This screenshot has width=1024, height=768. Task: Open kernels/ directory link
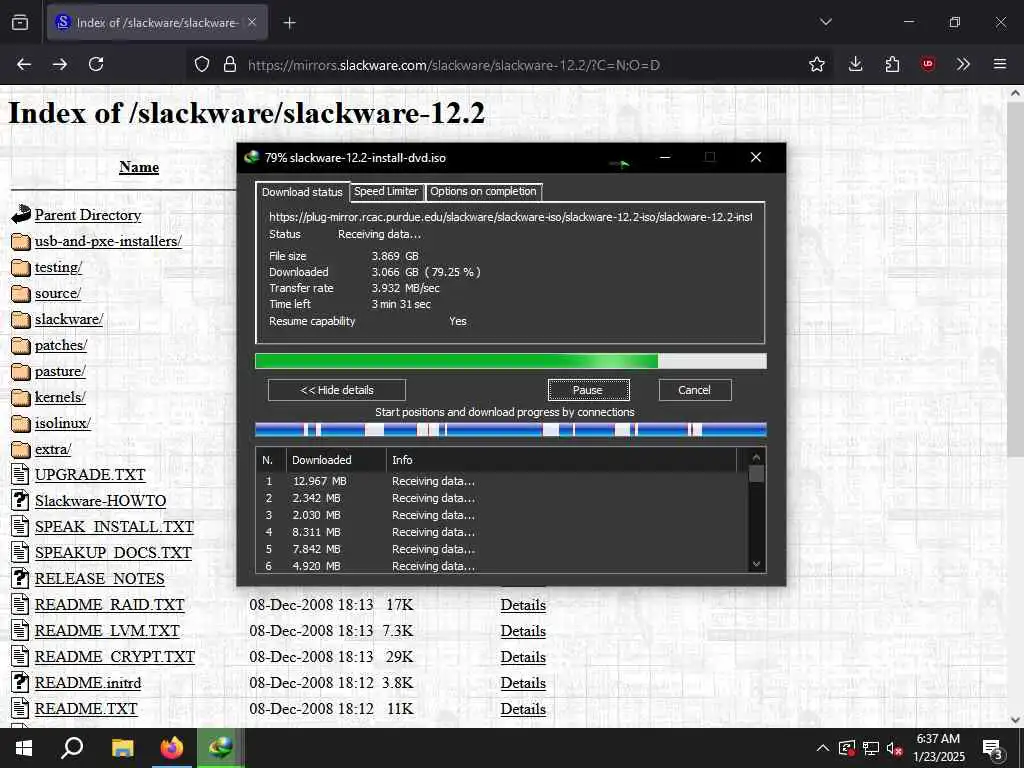(60, 397)
